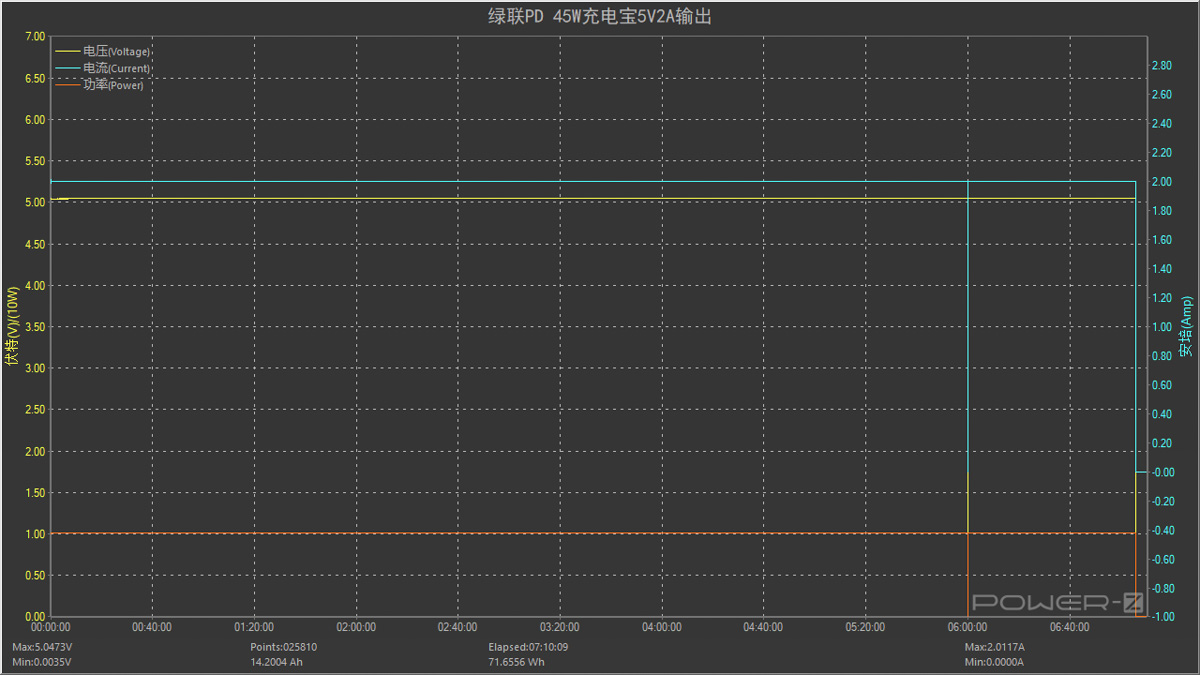Click the 14.2004 Ah capacity readout

[x=277, y=662]
